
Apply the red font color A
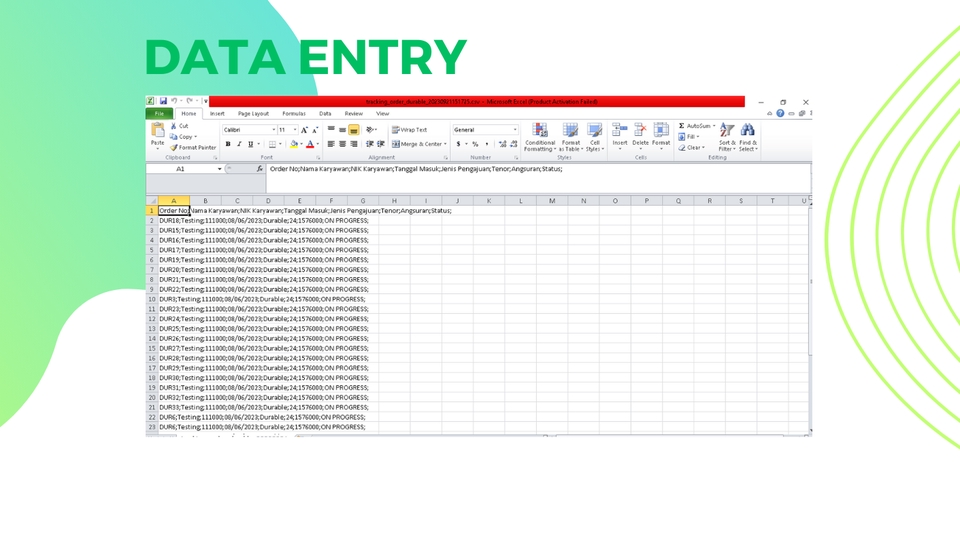310,144
